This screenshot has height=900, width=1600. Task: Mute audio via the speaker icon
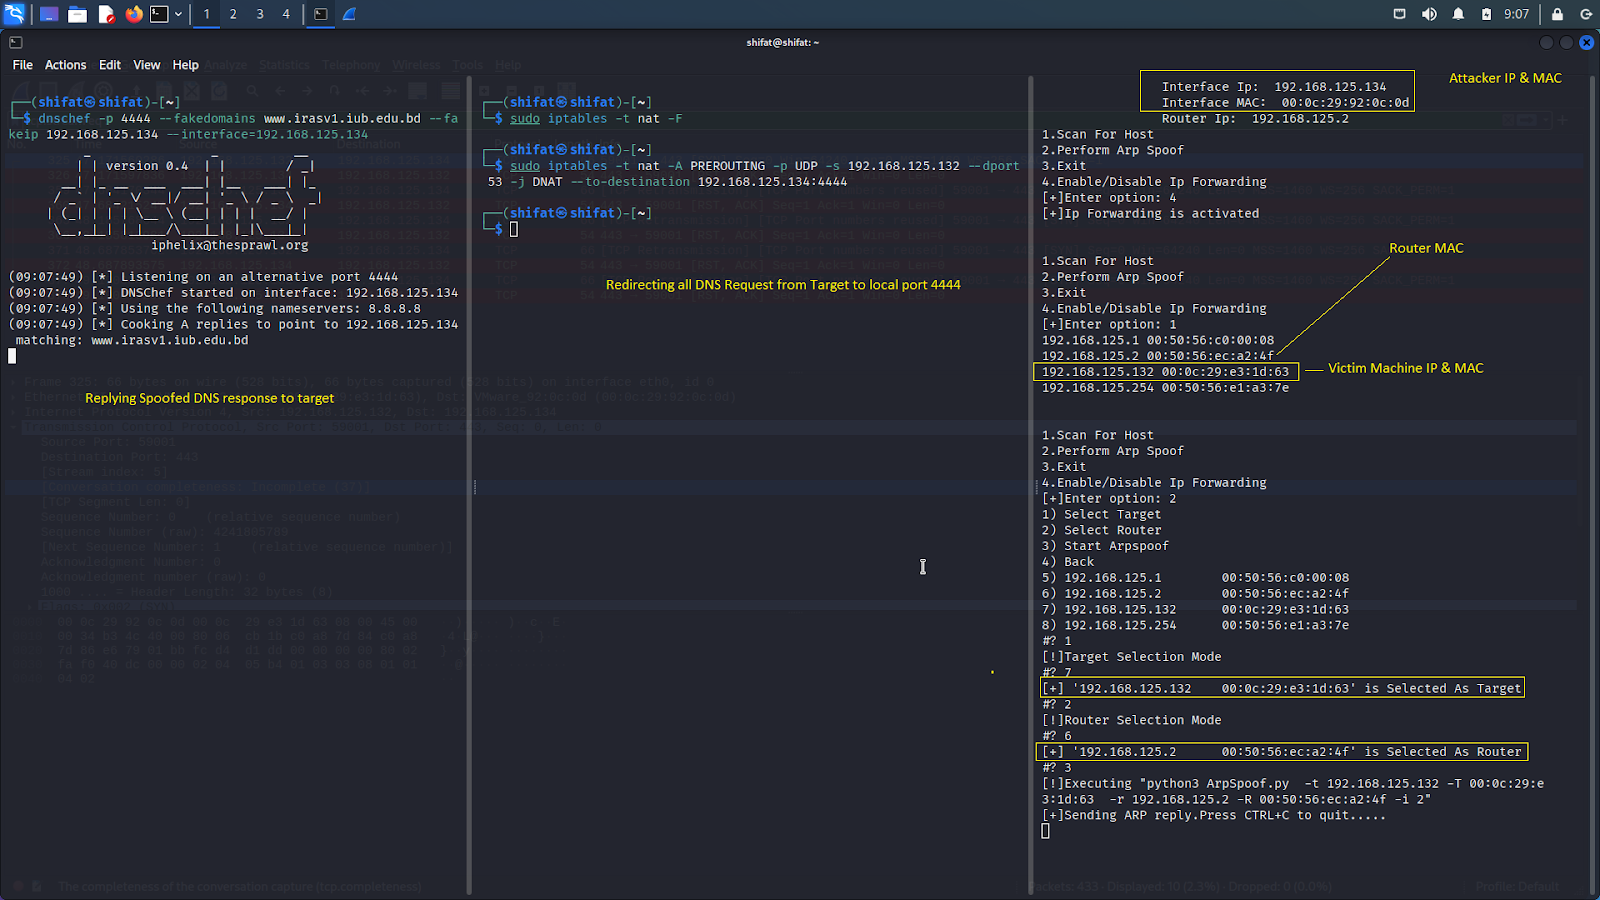point(1430,14)
